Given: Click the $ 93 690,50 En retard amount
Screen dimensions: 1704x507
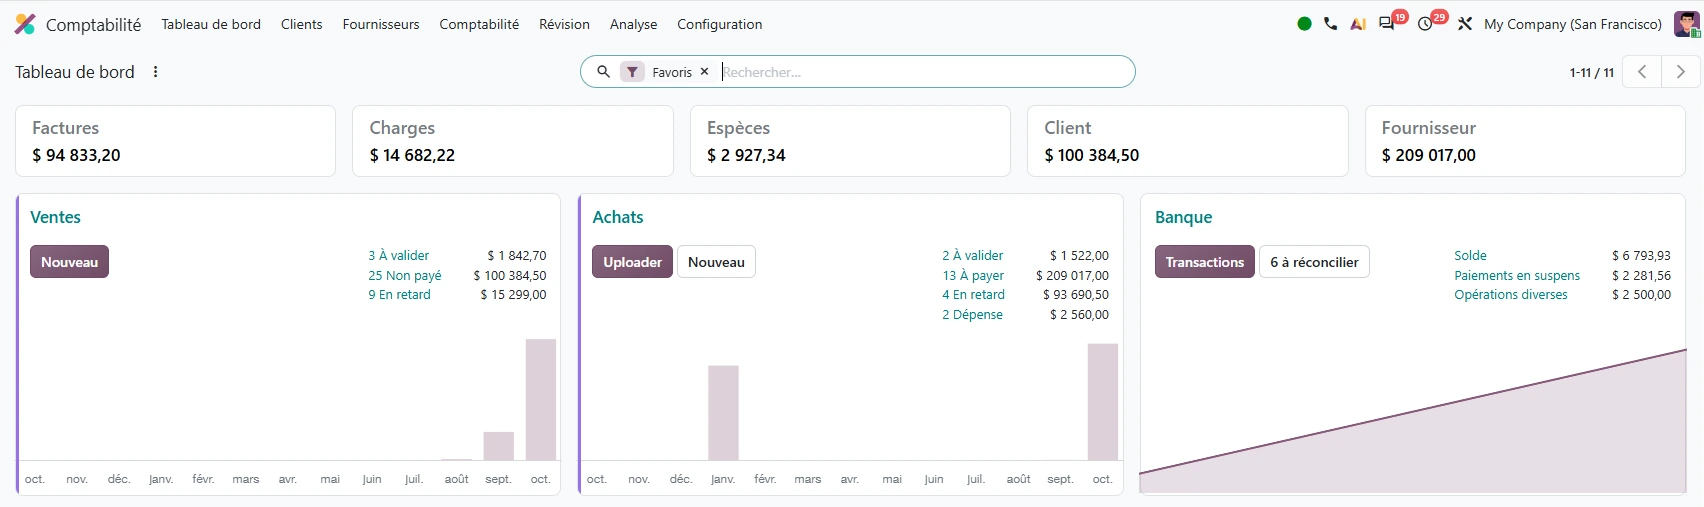Looking at the screenshot, I should tap(1075, 295).
